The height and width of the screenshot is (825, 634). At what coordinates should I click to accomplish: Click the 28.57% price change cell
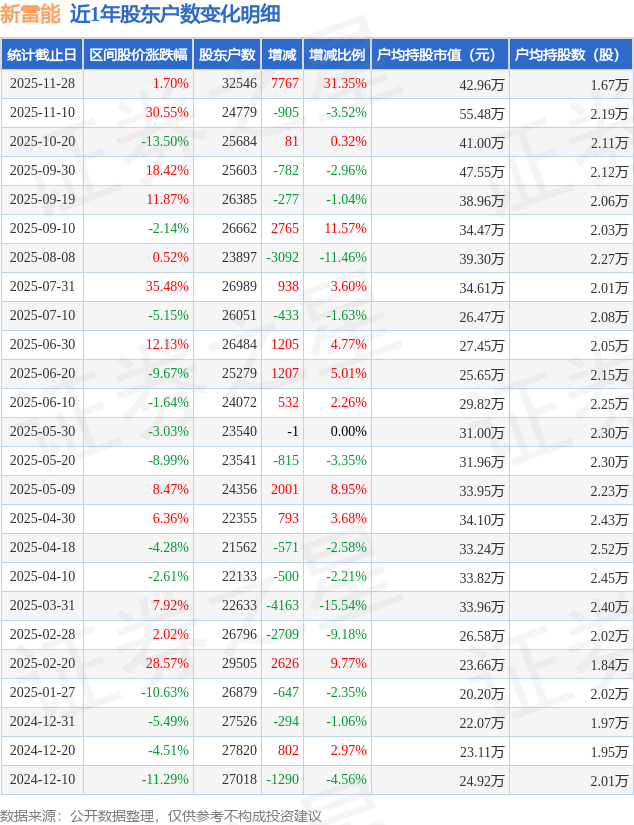(167, 664)
